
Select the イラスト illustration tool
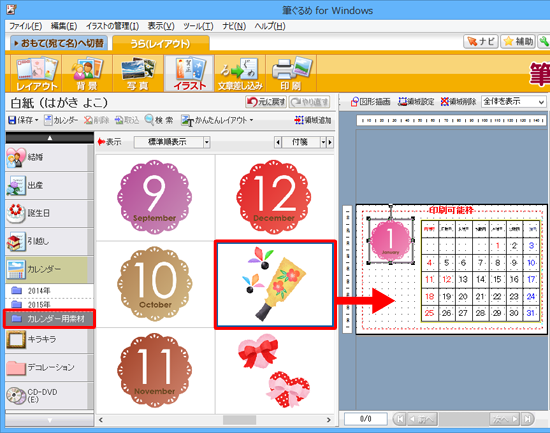(x=189, y=73)
